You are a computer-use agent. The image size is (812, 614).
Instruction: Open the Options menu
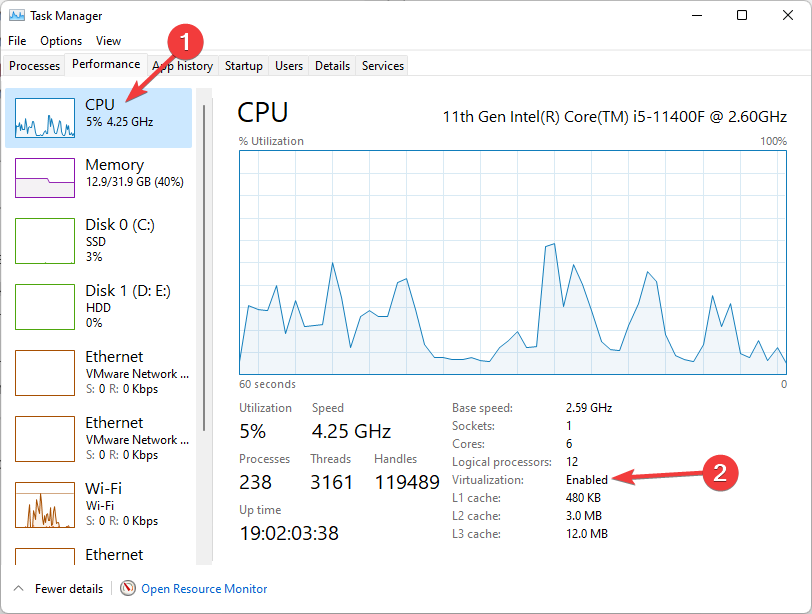61,41
